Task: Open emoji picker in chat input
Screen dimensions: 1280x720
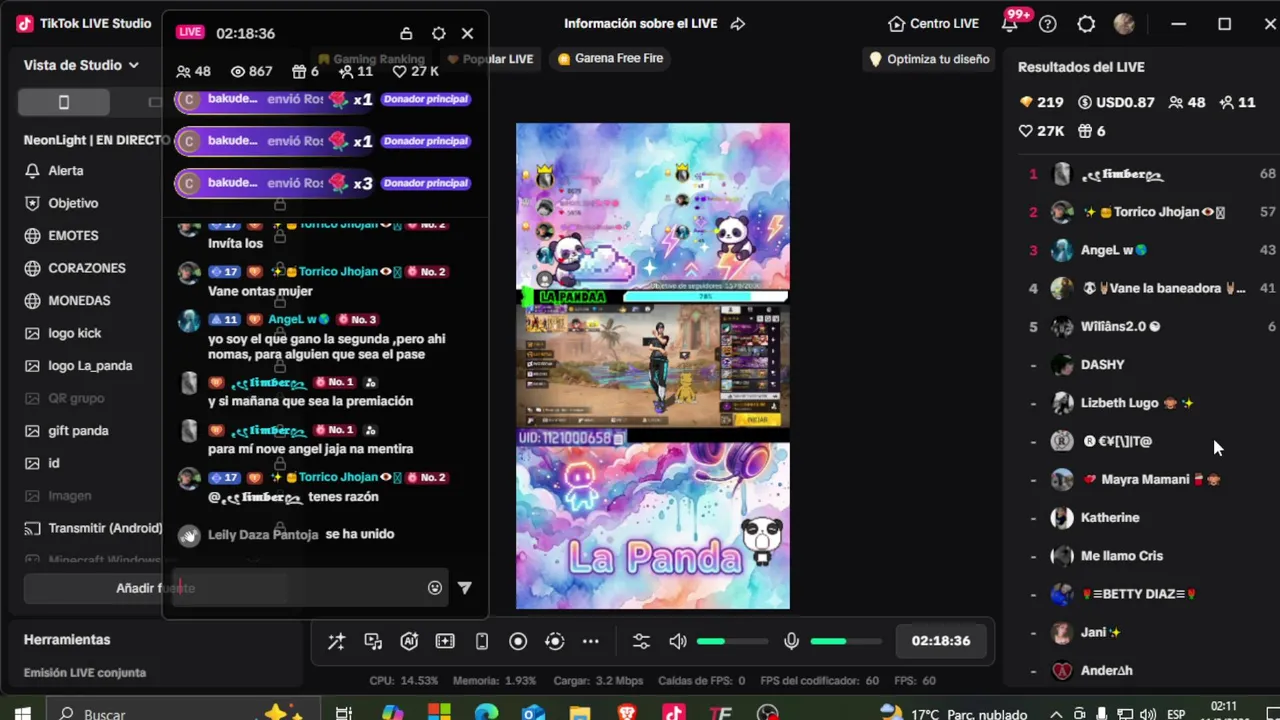Action: pos(435,588)
